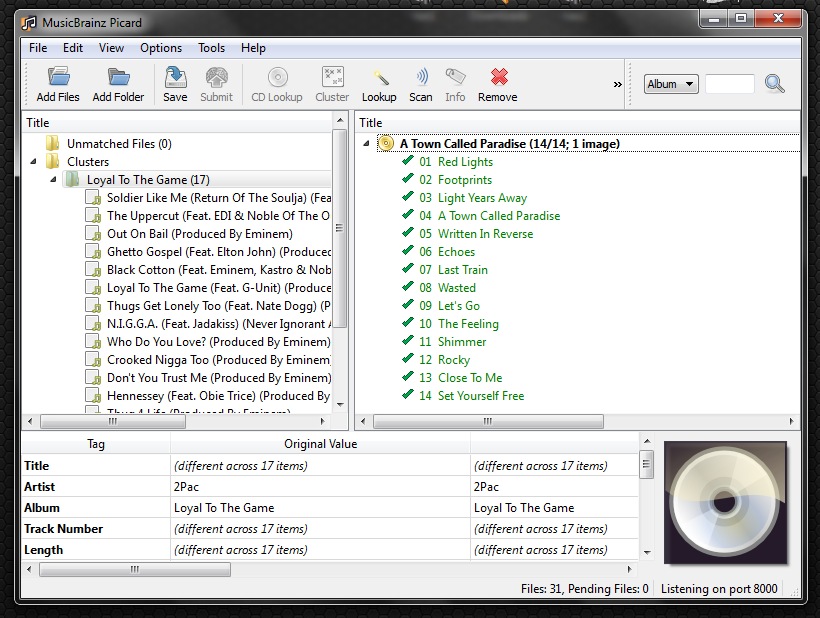The height and width of the screenshot is (618, 820).
Task: Collapse the Loyal To The Game cluster
Action: (53, 180)
